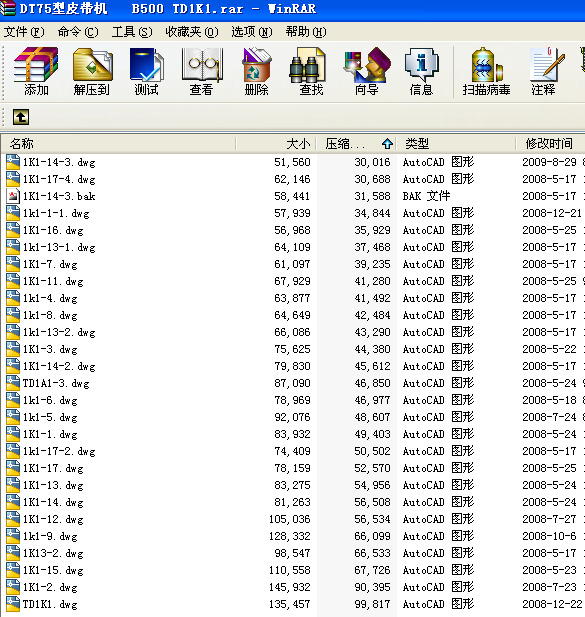
Task: Open the 帮助(H) menu
Action: (306, 32)
